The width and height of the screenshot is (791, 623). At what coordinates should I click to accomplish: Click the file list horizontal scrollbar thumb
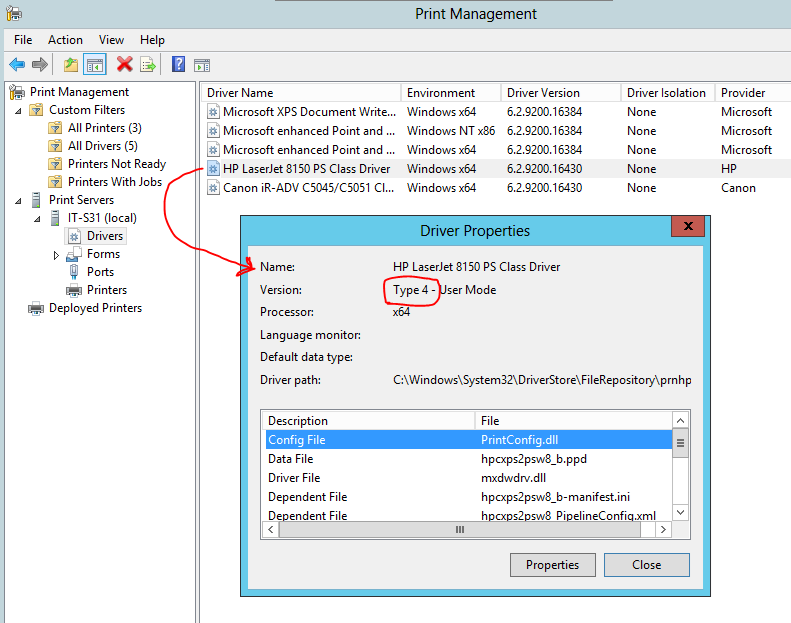coord(460,529)
